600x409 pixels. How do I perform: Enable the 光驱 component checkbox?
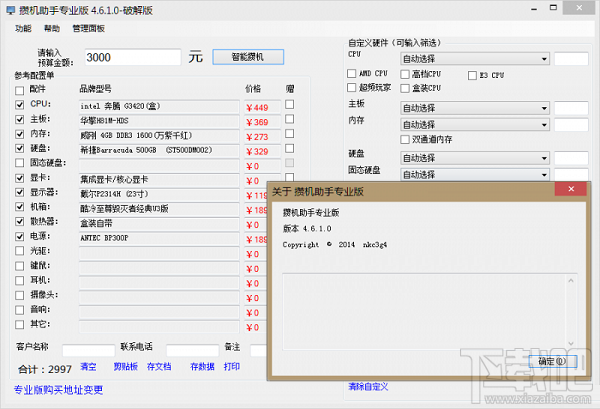pos(20,251)
